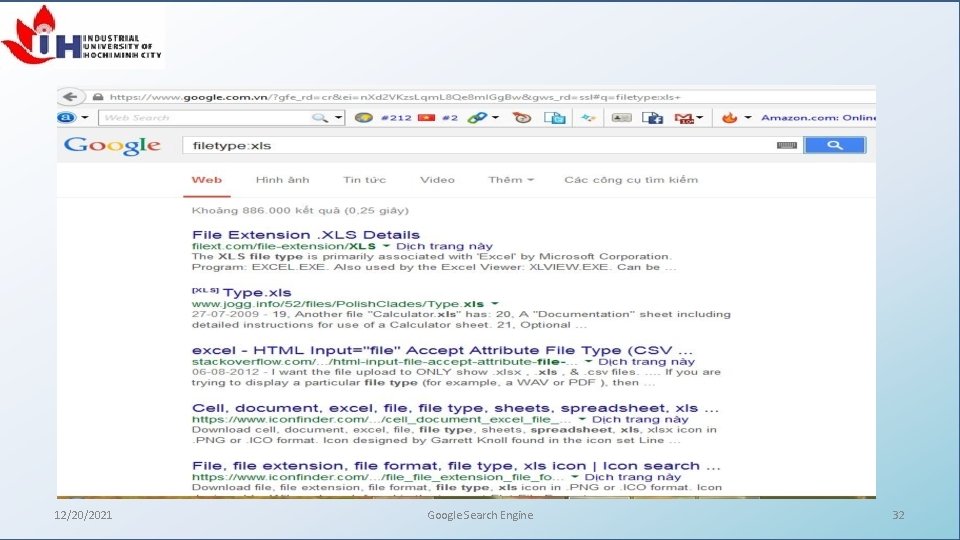Switch to the Tin tức tab
This screenshot has height=540, width=960.
click(364, 180)
